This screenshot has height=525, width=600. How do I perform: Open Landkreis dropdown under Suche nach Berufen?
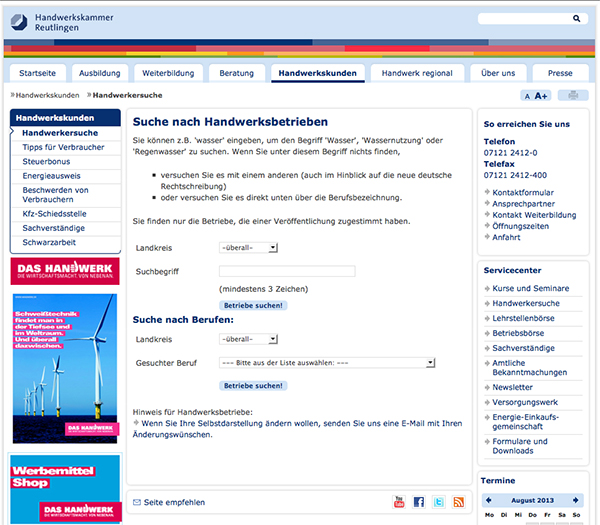click(x=248, y=340)
